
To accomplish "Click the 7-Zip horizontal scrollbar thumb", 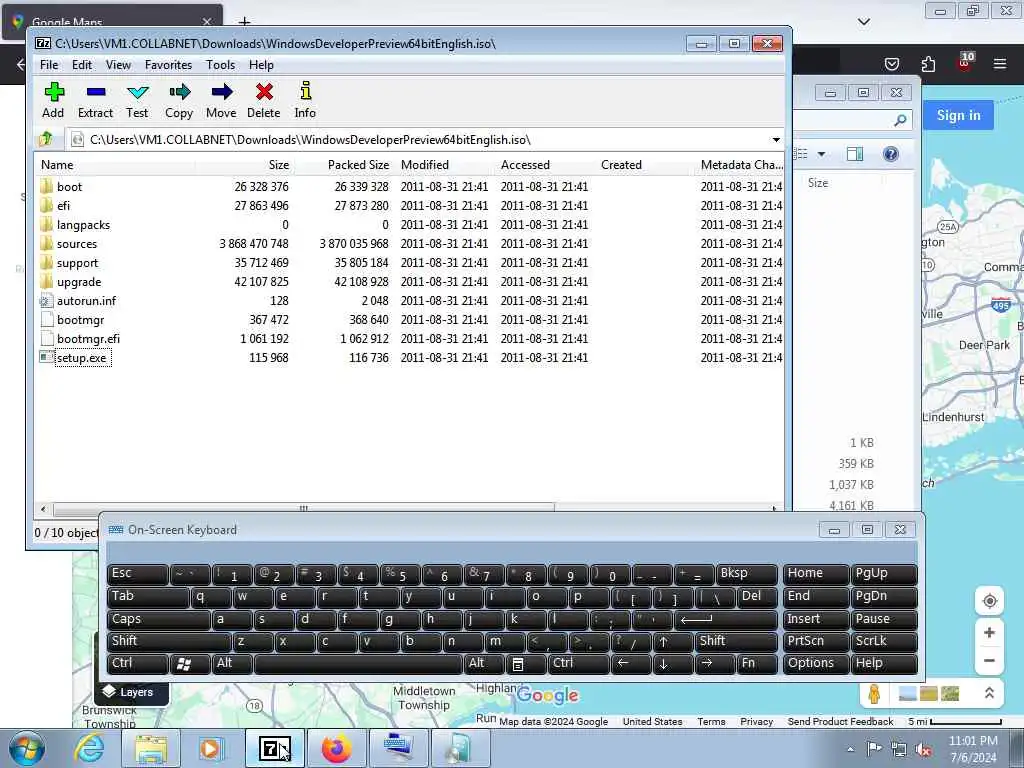I will click(x=304, y=507).
